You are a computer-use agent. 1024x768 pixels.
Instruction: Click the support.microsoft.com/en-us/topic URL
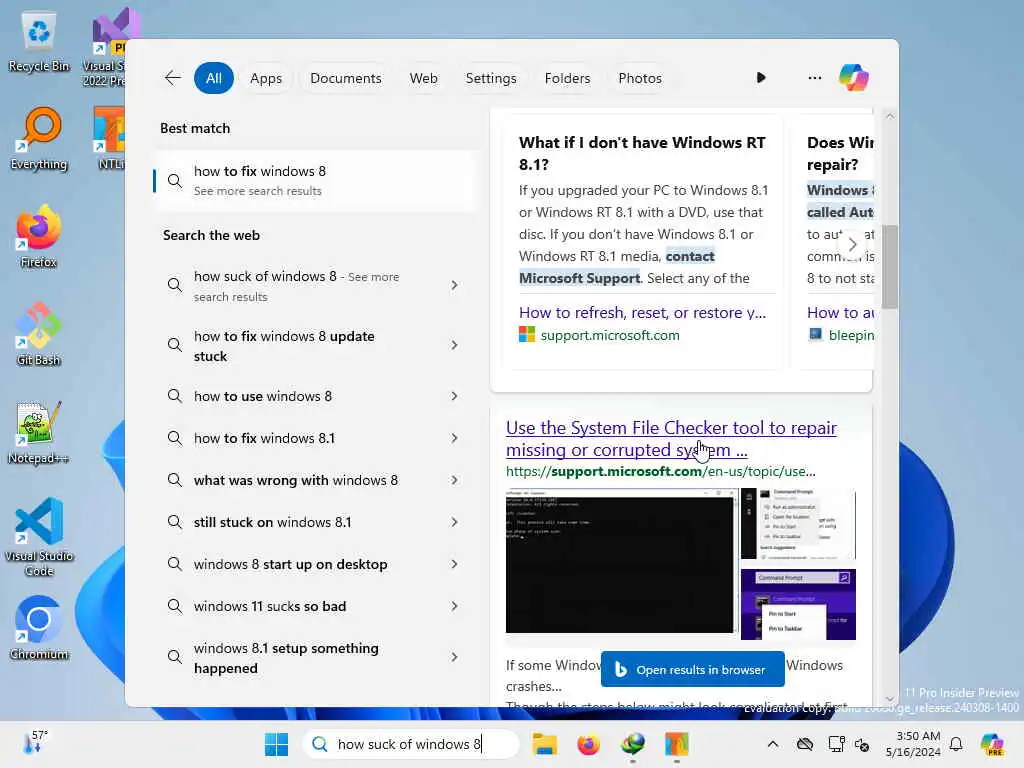click(660, 471)
